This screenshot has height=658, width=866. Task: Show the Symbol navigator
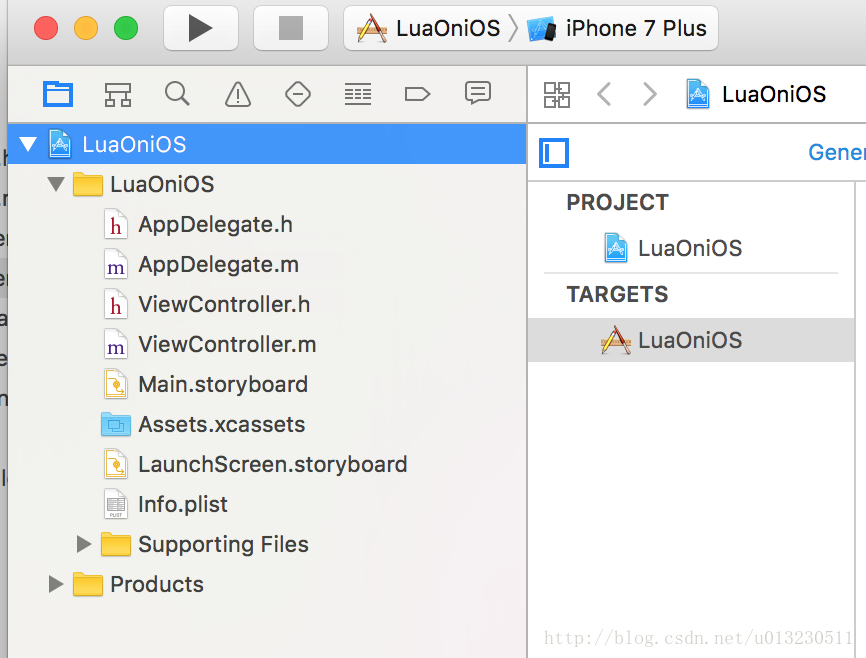coord(118,94)
